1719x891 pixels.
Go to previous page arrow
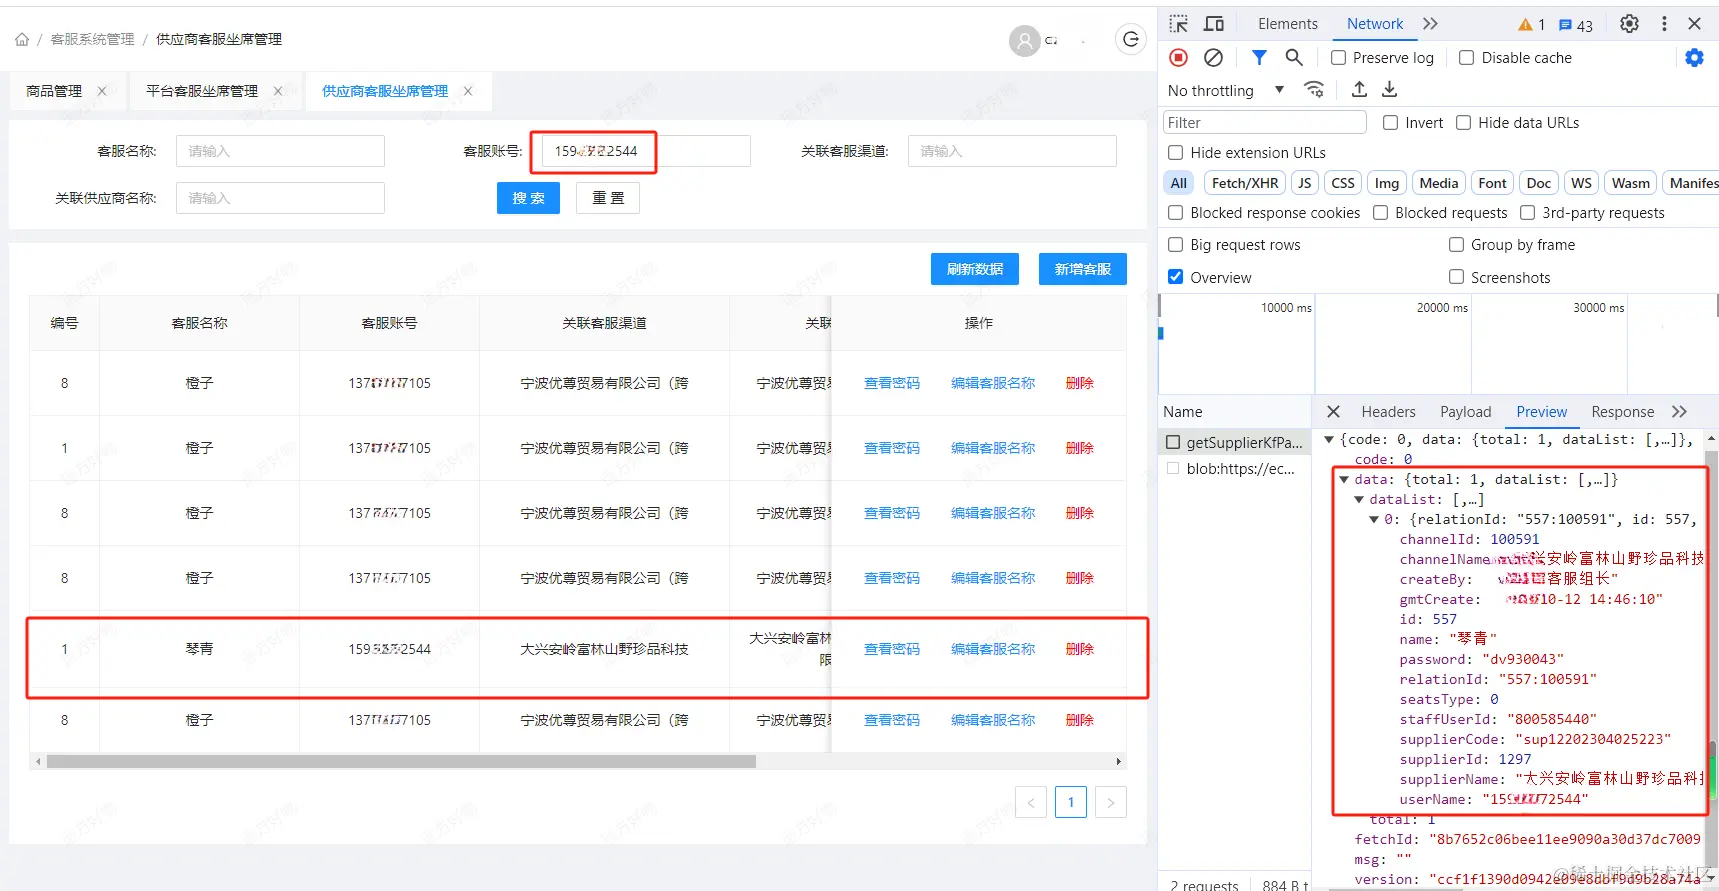[x=1031, y=802]
